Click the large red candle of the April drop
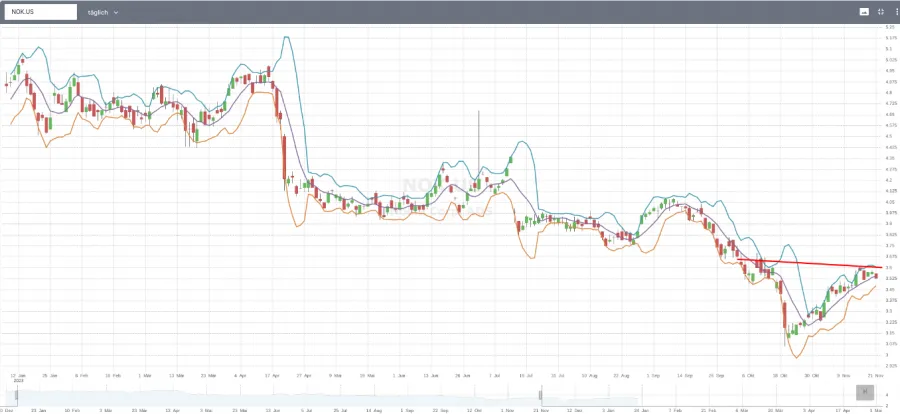Viewport: 900px width, 414px height. click(x=285, y=158)
